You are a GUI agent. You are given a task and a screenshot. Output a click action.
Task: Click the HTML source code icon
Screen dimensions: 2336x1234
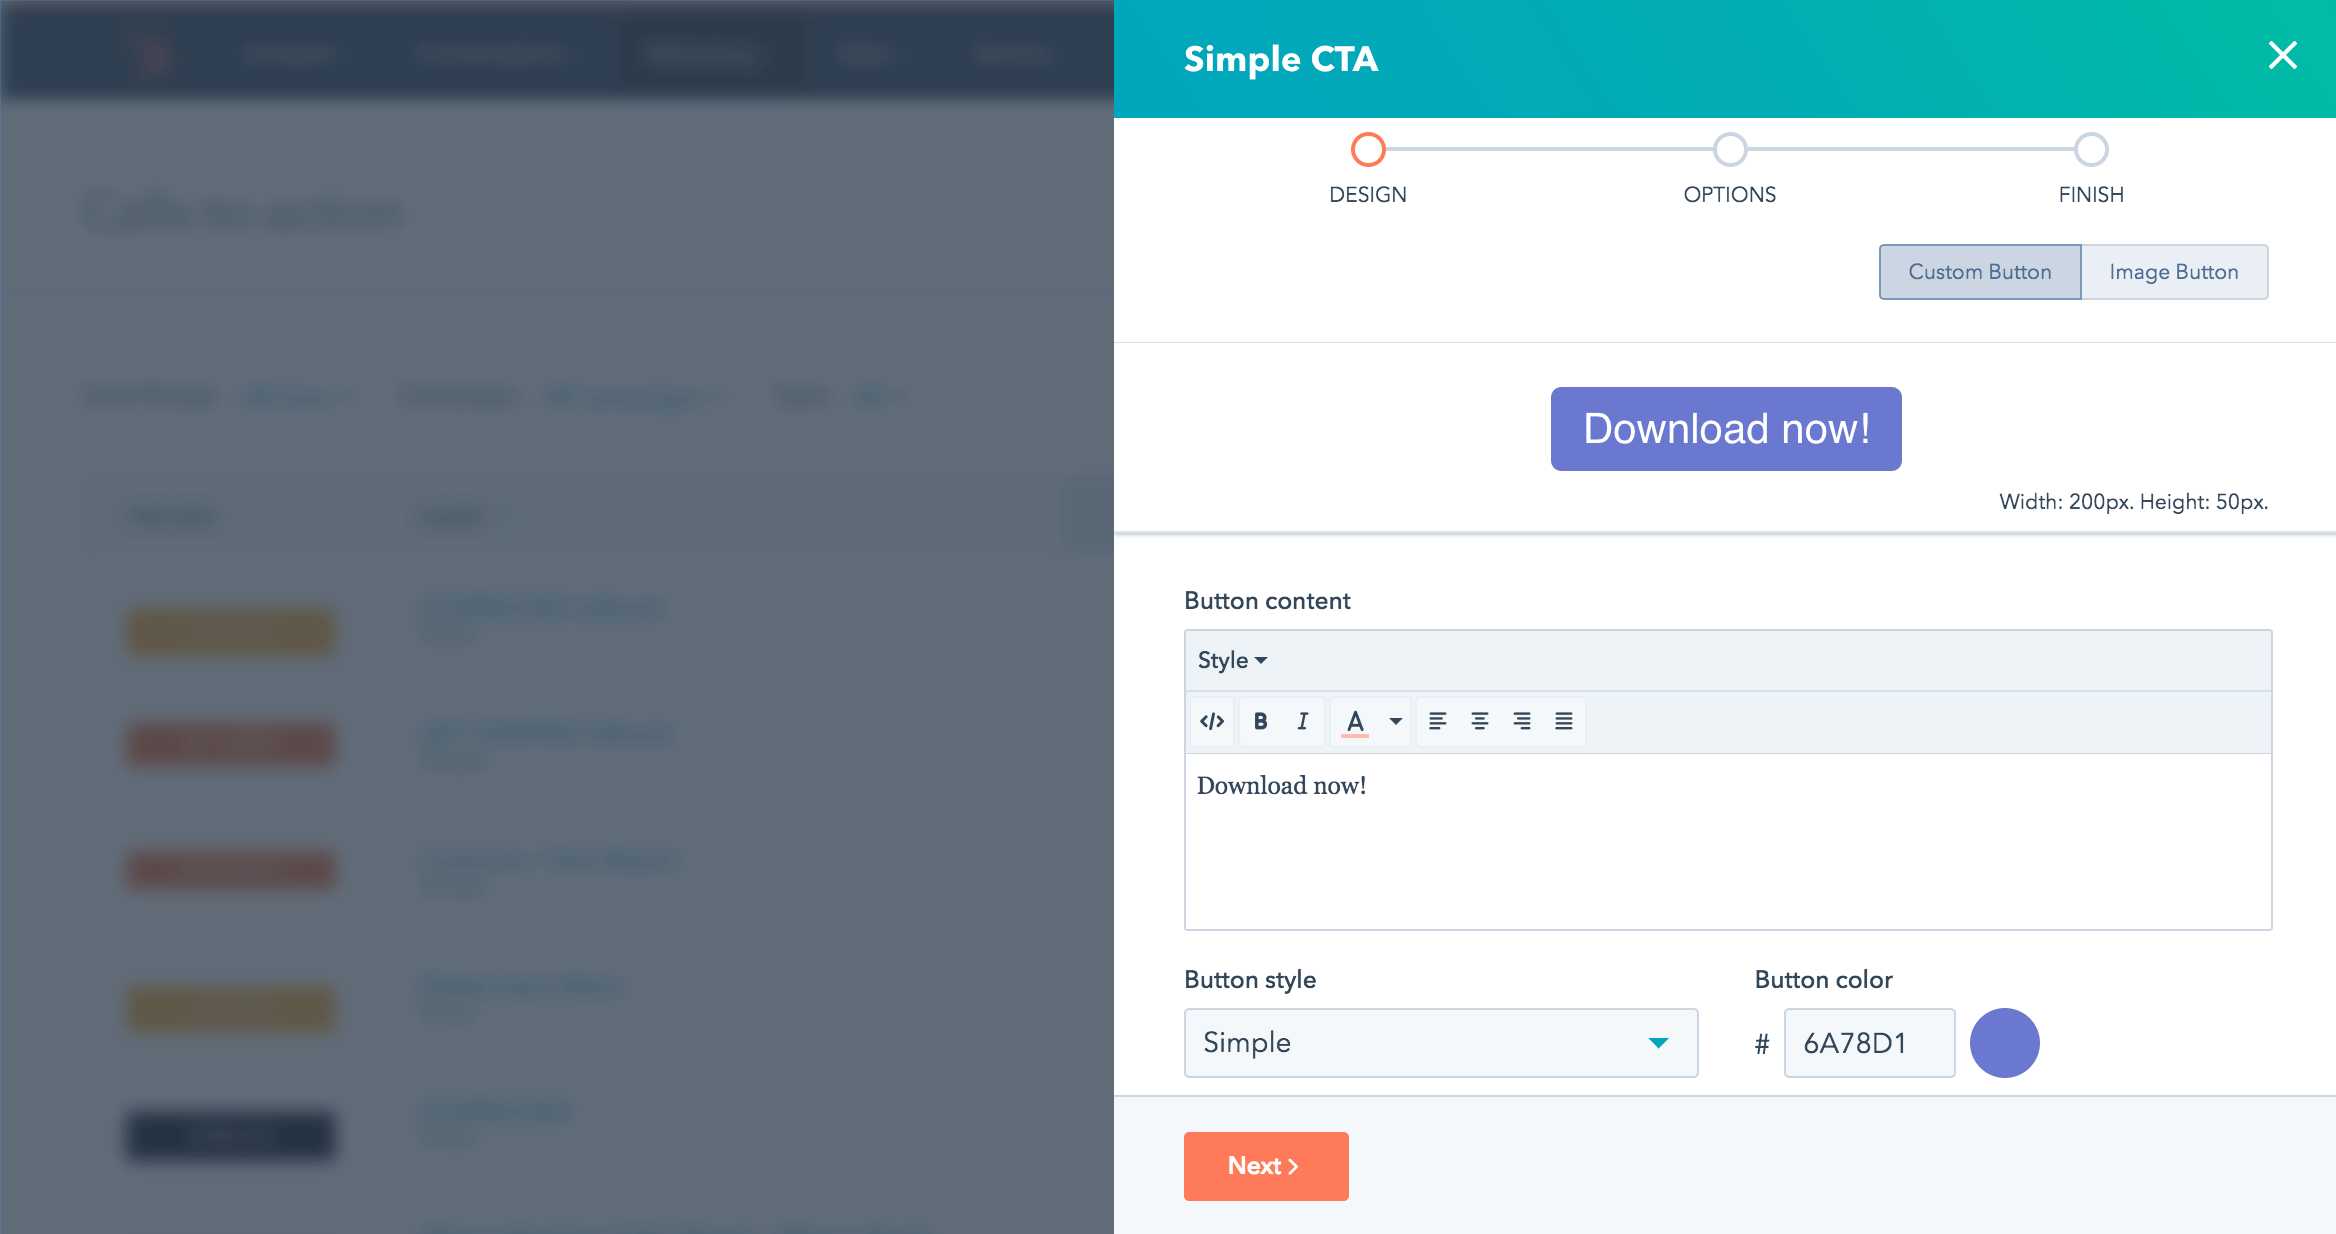coord(1211,721)
